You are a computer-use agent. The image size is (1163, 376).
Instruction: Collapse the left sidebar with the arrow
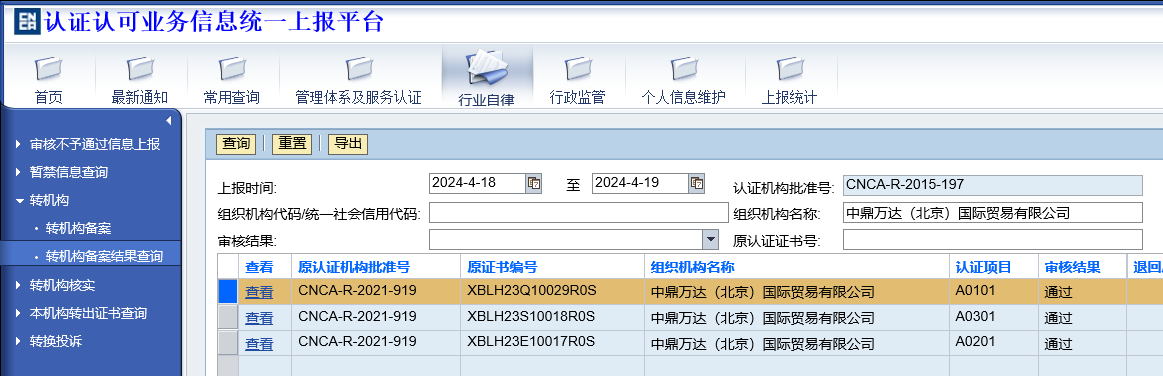coord(168,120)
